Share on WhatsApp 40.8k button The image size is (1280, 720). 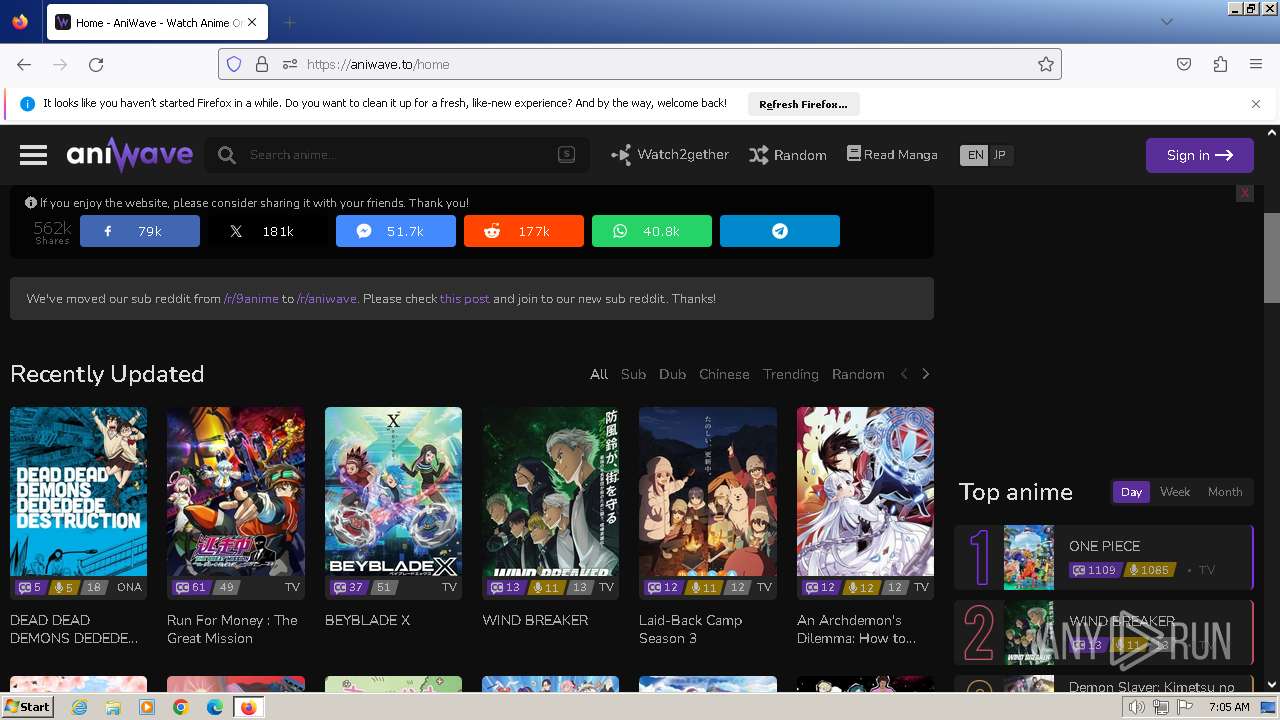point(652,231)
